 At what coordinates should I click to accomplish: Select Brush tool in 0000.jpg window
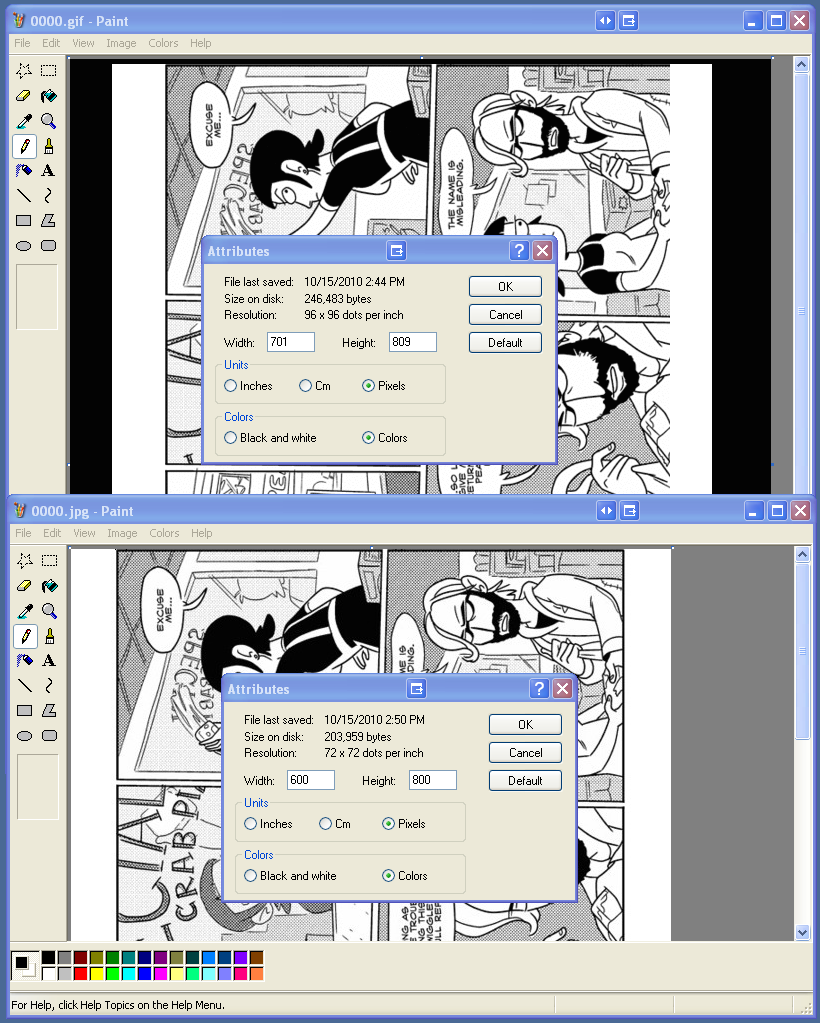click(x=50, y=635)
